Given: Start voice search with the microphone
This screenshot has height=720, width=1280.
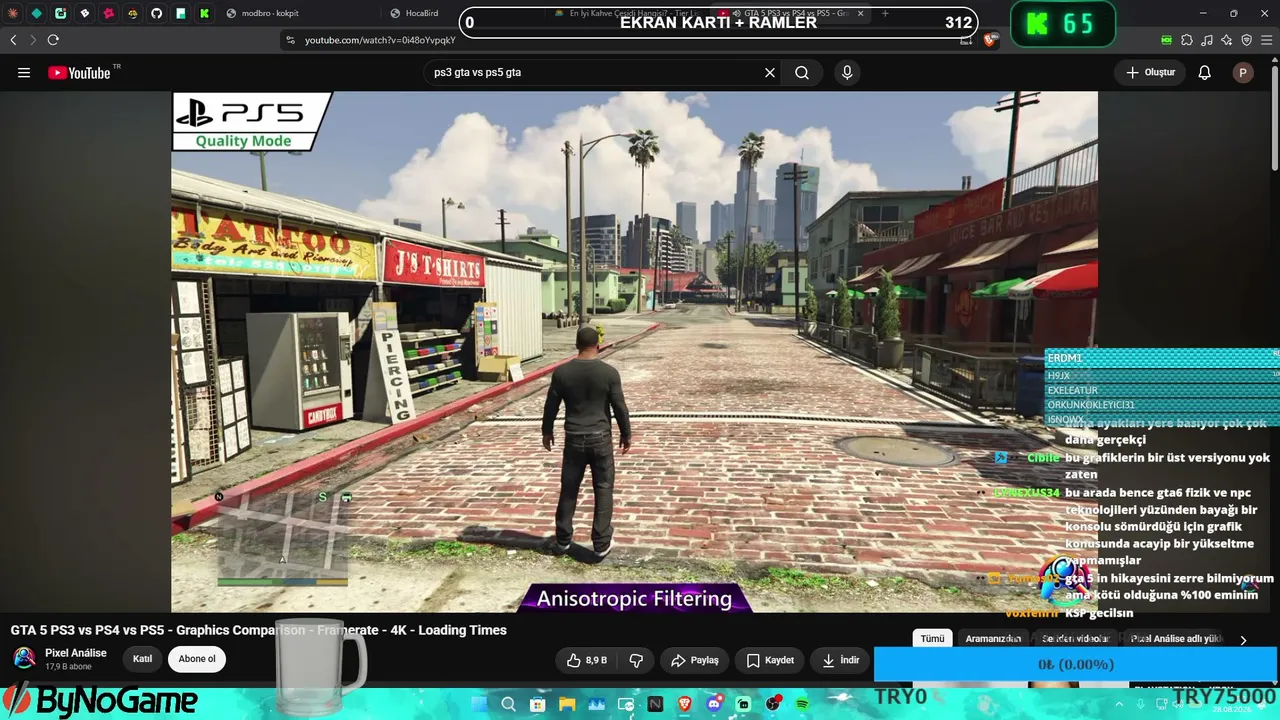Looking at the screenshot, I should pyautogui.click(x=847, y=73).
